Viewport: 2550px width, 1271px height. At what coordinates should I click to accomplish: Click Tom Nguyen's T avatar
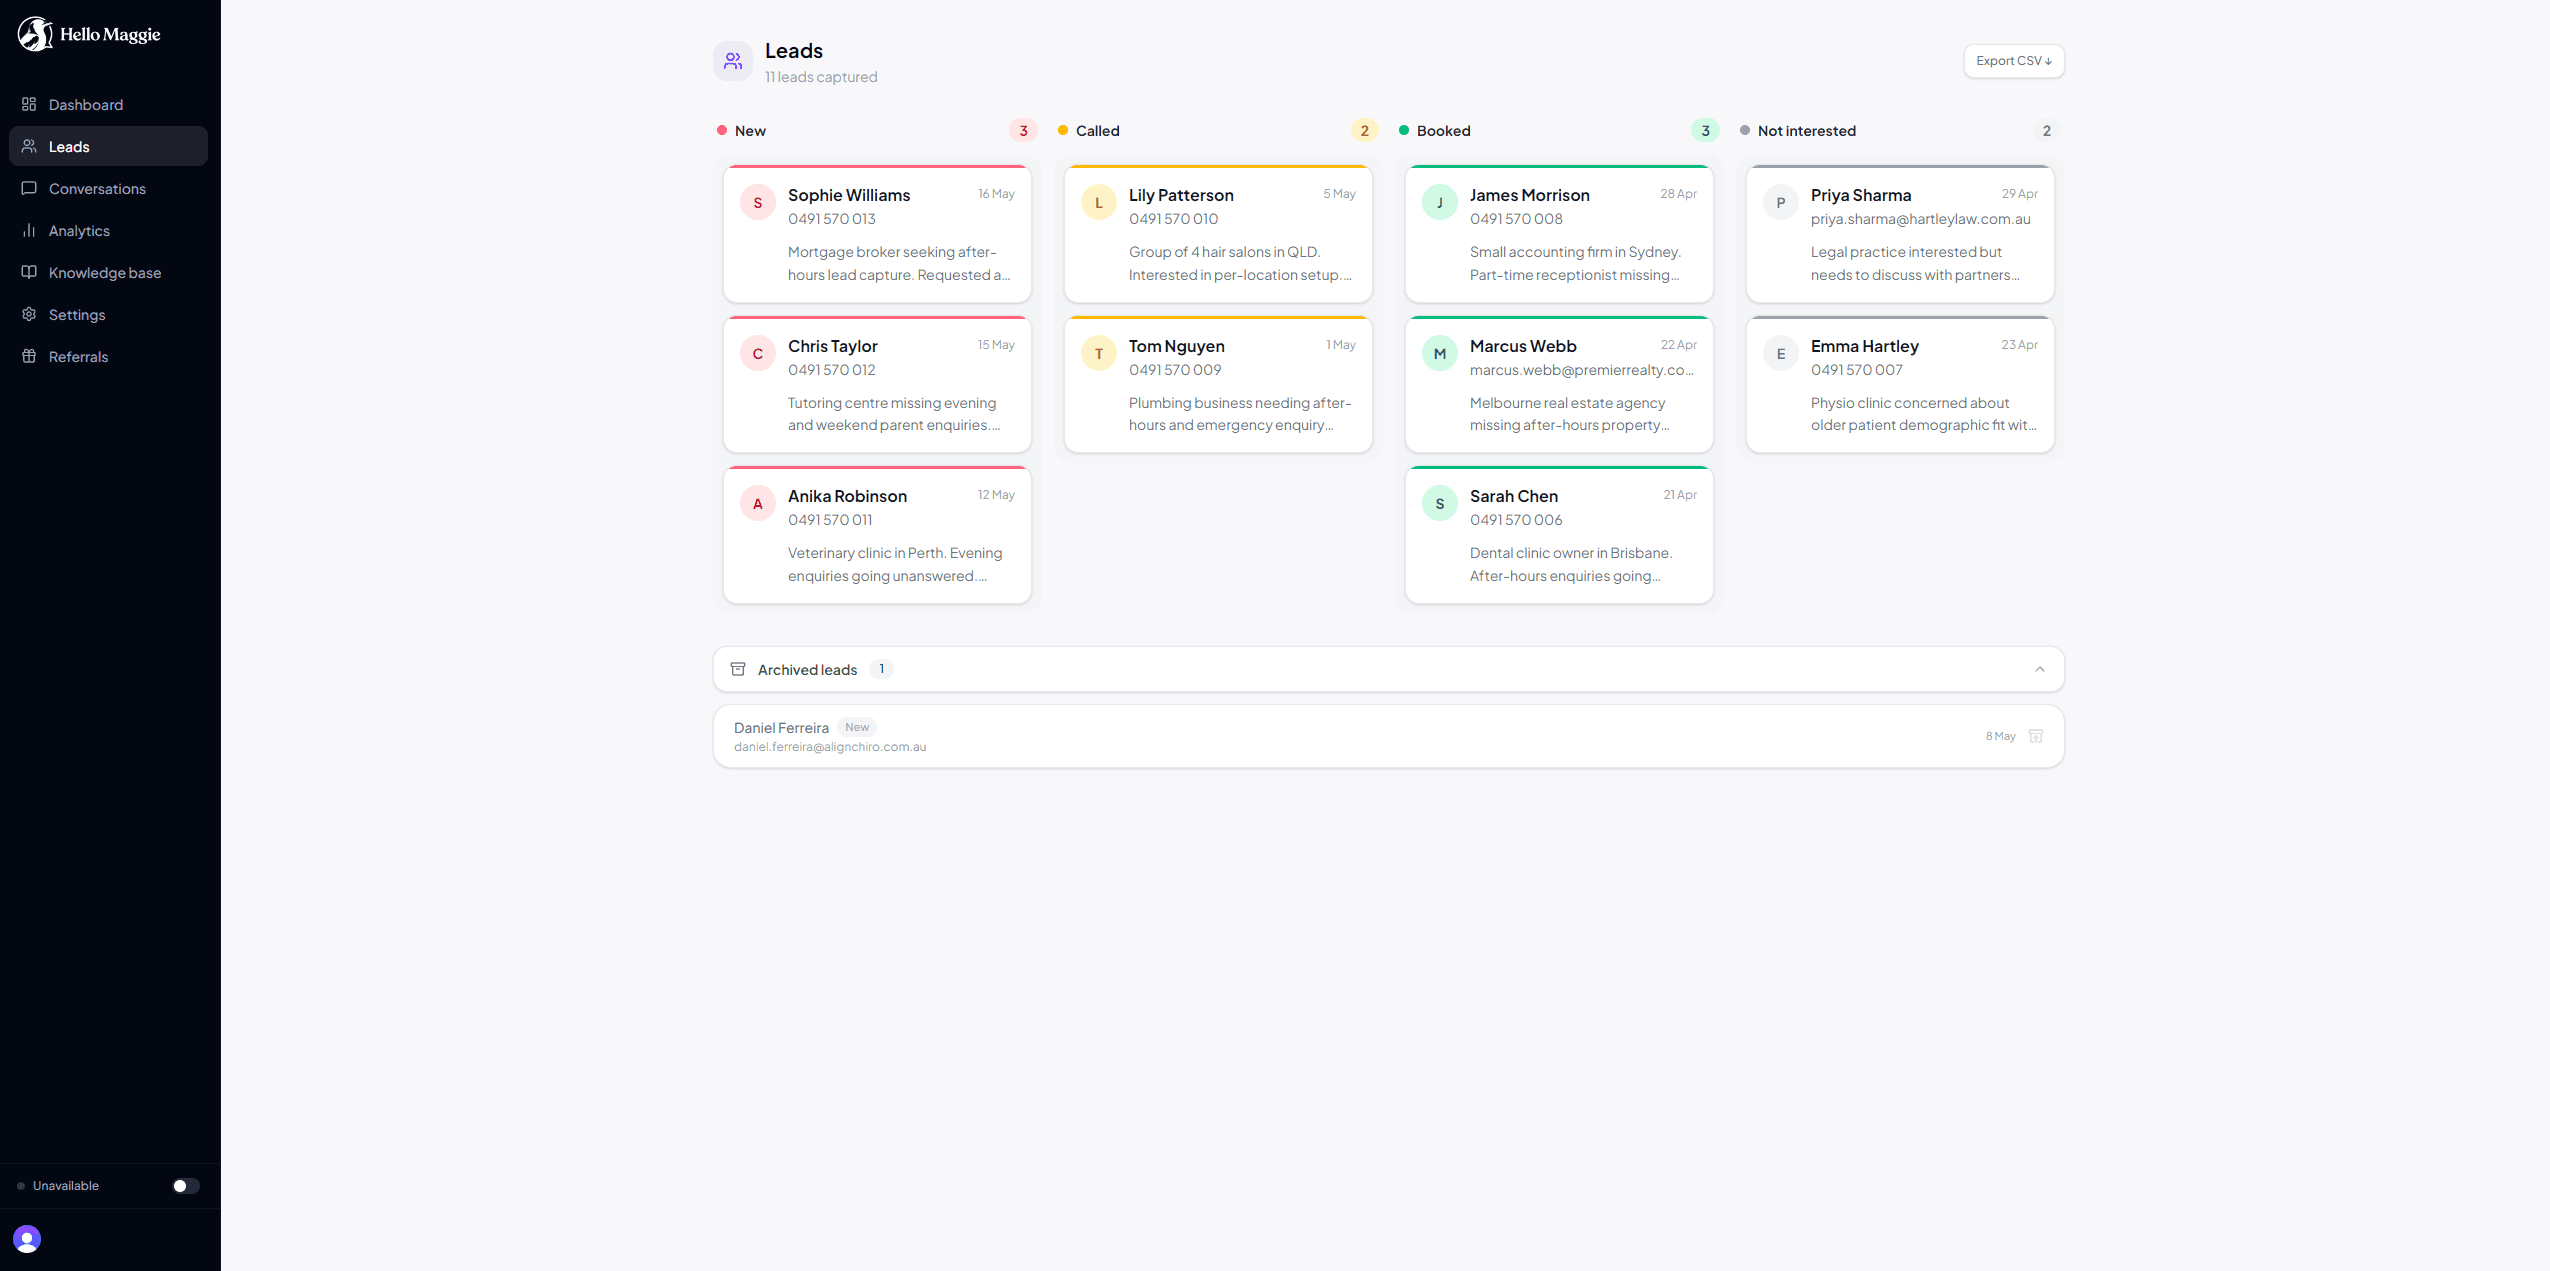(1099, 353)
